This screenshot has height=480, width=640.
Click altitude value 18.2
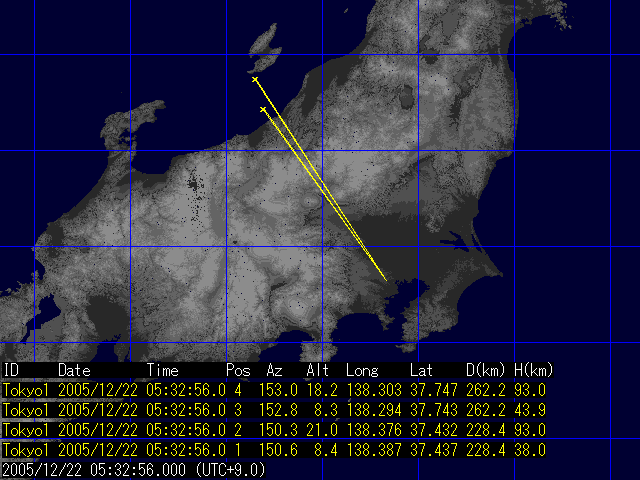(x=322, y=391)
